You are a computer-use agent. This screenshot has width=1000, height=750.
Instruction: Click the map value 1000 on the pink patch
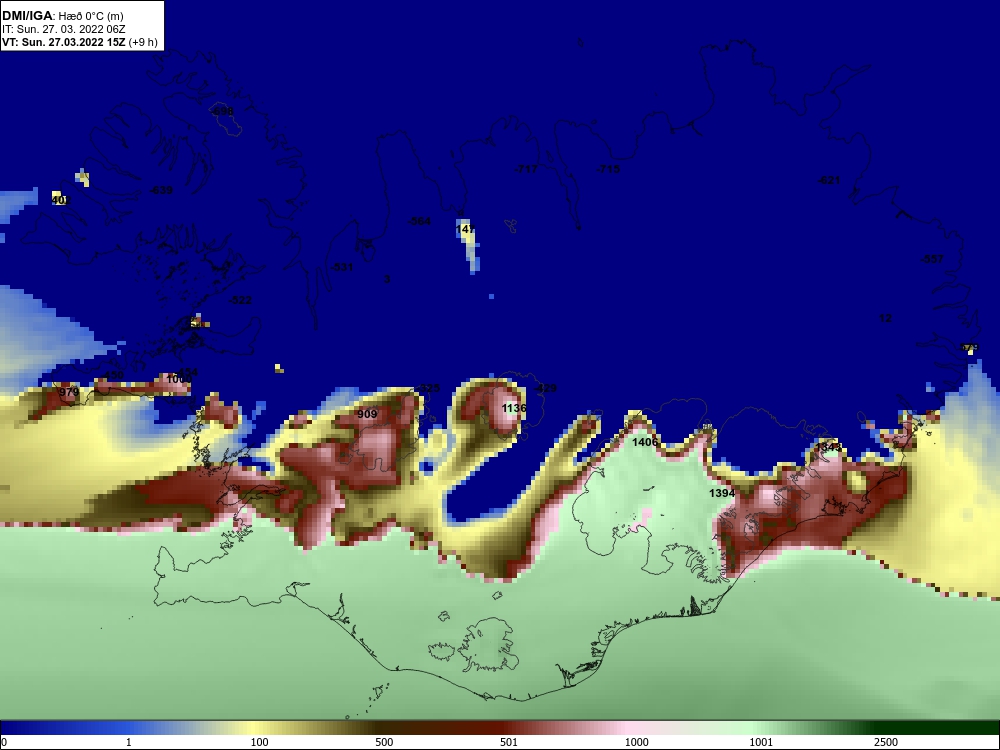179,379
